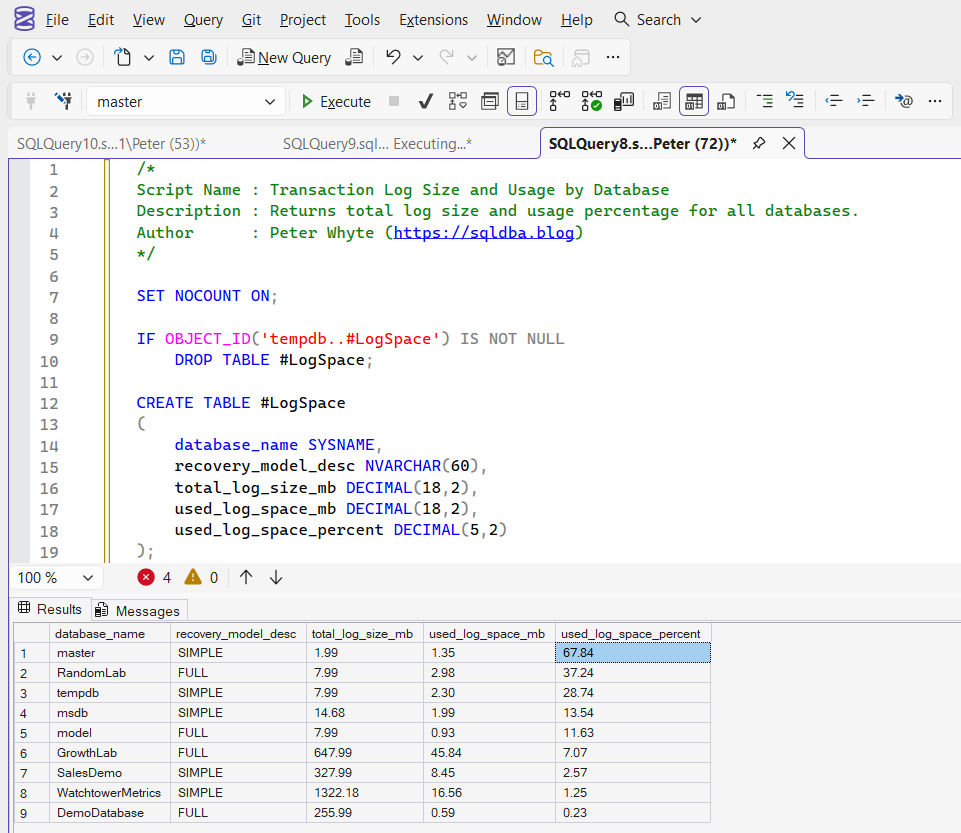Click the red error count icon
This screenshot has width=961, height=833.
[x=146, y=577]
